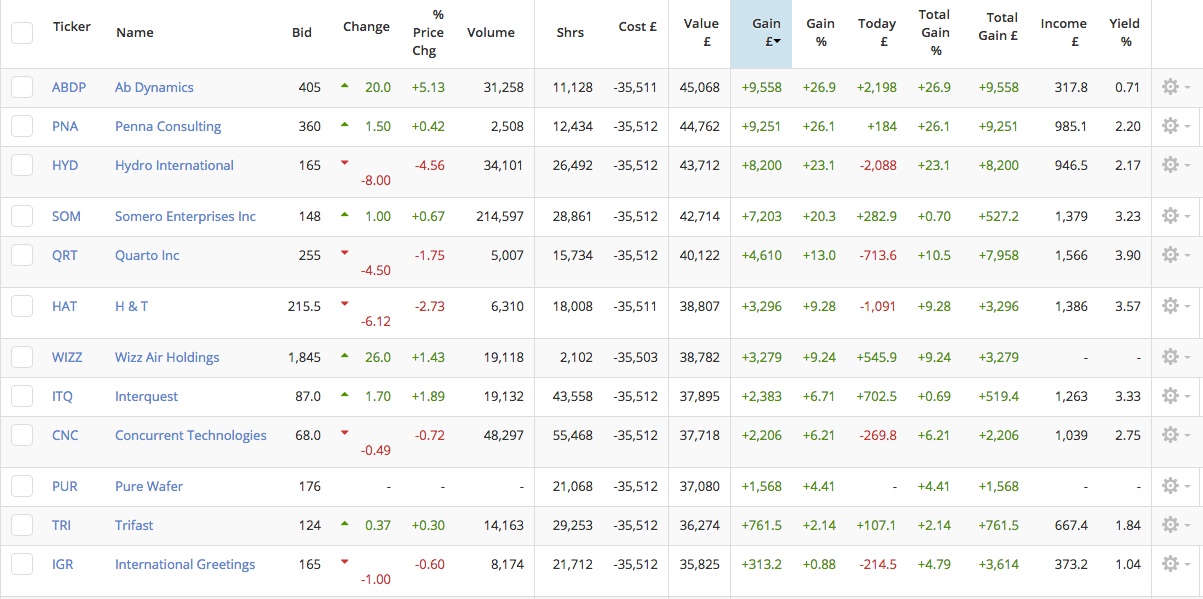This screenshot has width=1203, height=599.
Task: Tick the checkbox for the ABDP row
Action: point(22,87)
